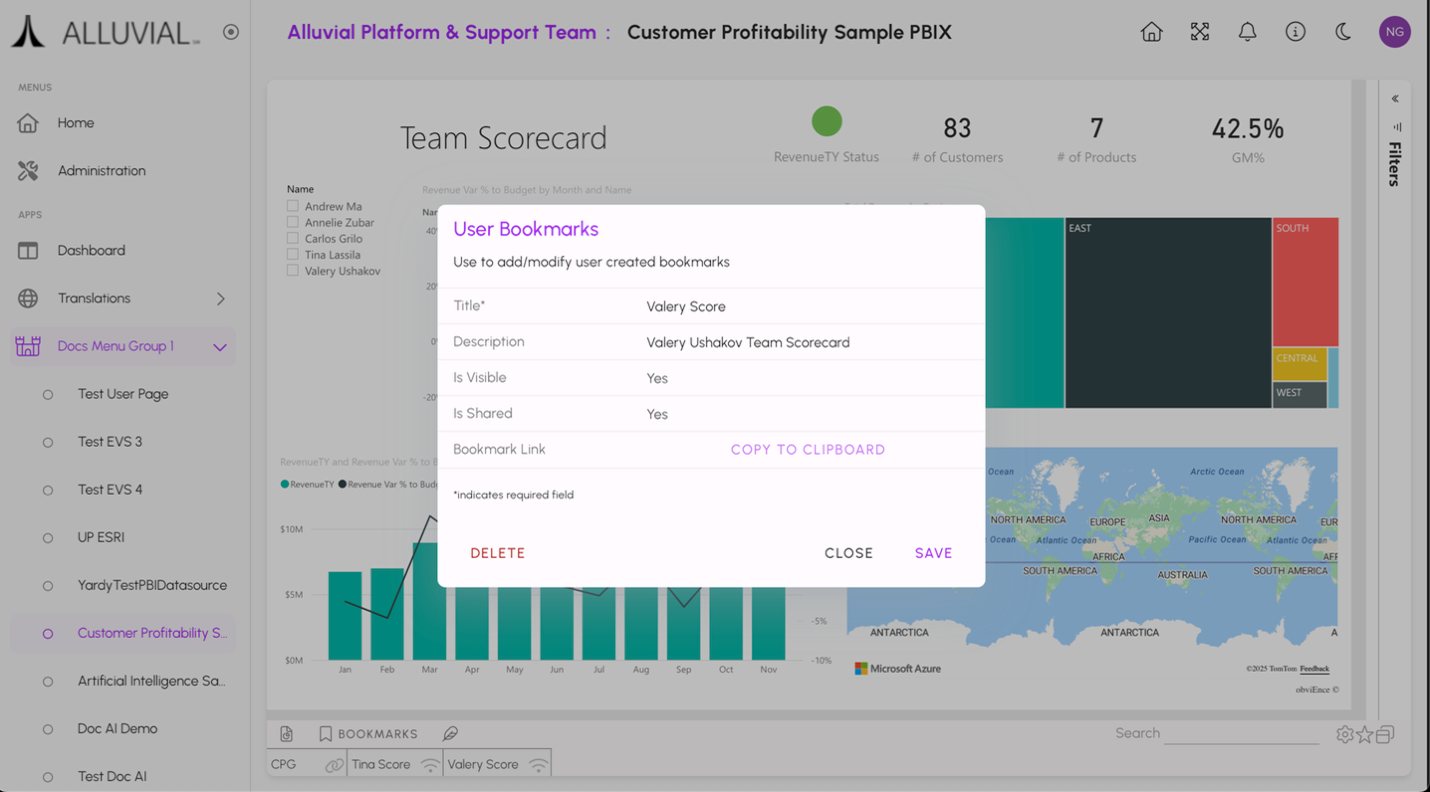Click the home icon in top header

tap(1151, 32)
